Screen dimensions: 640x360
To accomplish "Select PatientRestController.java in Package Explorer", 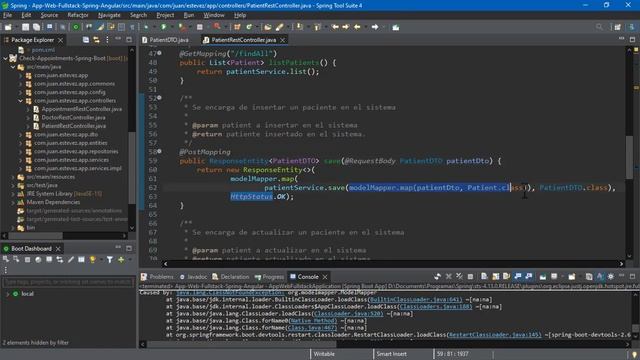I will pos(73,126).
